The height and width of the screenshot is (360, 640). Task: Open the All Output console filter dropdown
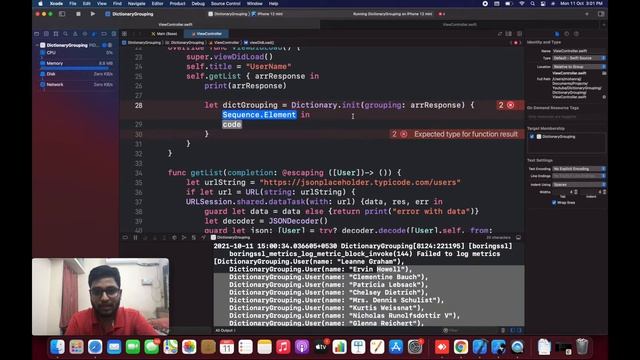point(226,330)
